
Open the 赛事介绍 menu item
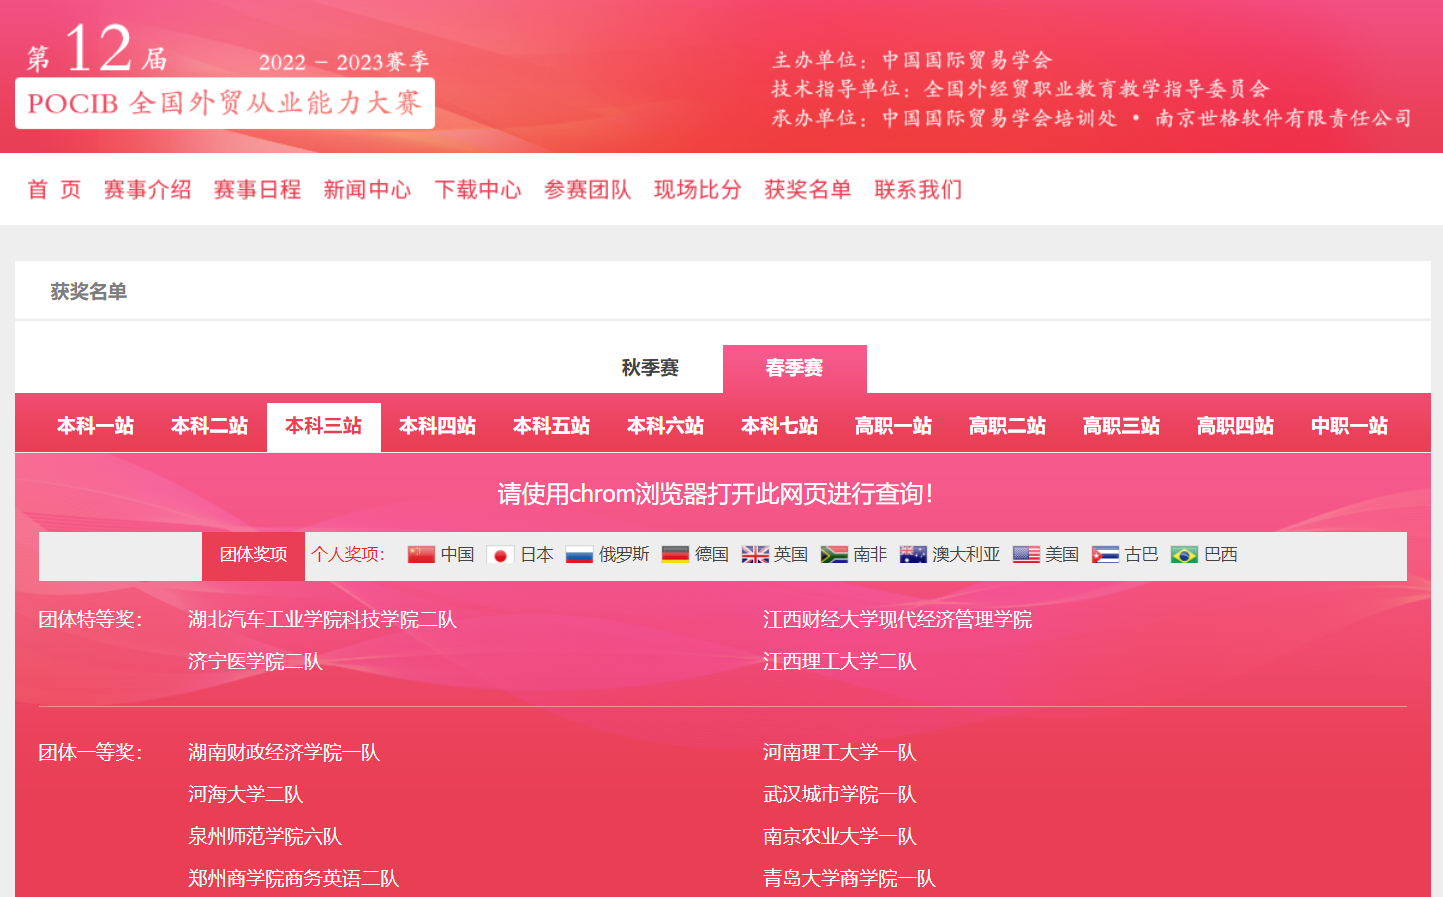147,189
